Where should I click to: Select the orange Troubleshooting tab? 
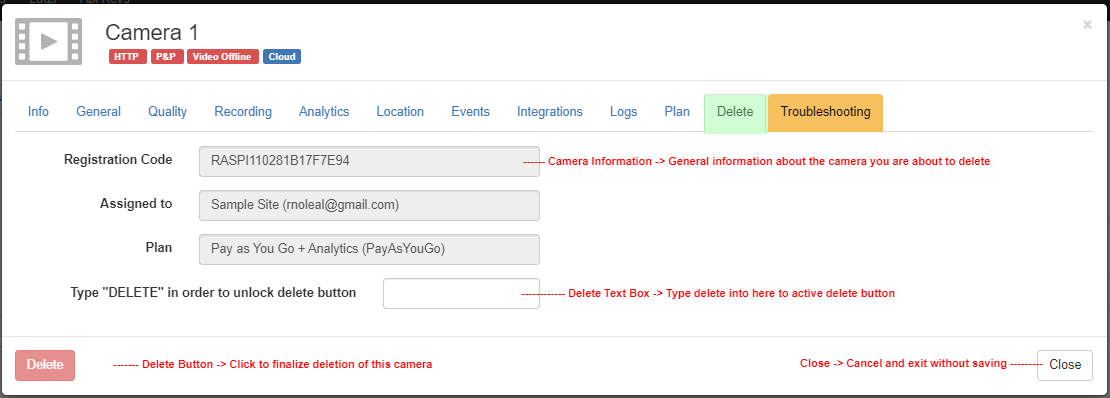click(825, 113)
